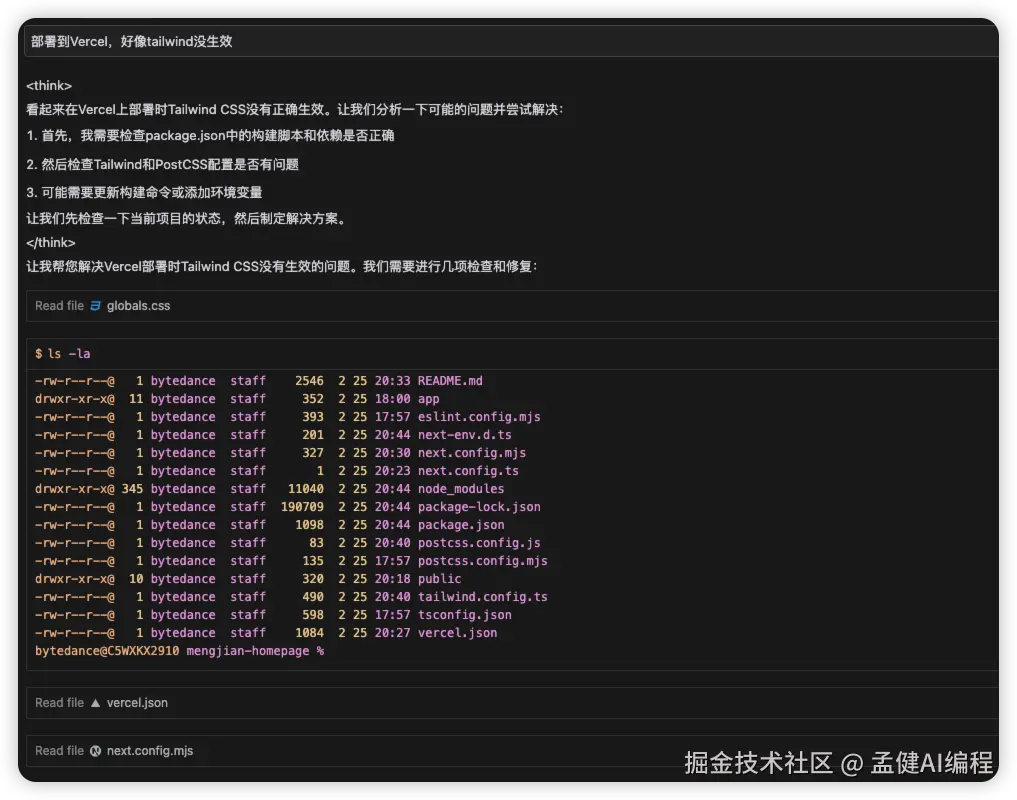Click the opening <think> tag text
Screen dimensions: 1017x800
[x=49, y=86]
